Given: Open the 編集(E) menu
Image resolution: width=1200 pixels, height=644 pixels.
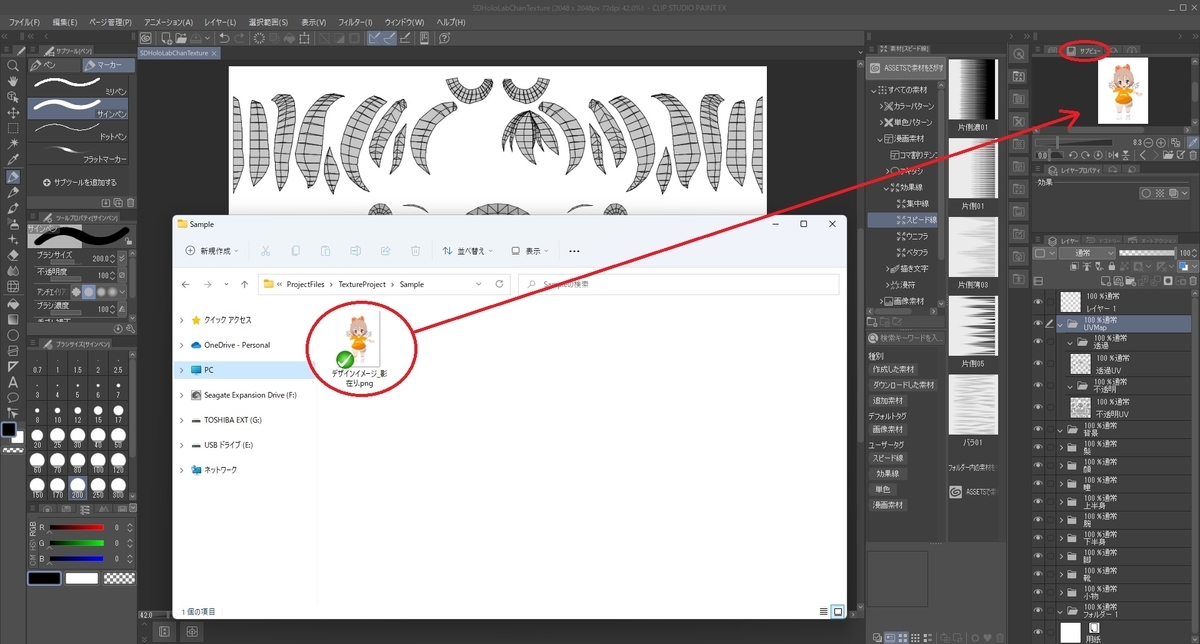Looking at the screenshot, I should [65, 21].
